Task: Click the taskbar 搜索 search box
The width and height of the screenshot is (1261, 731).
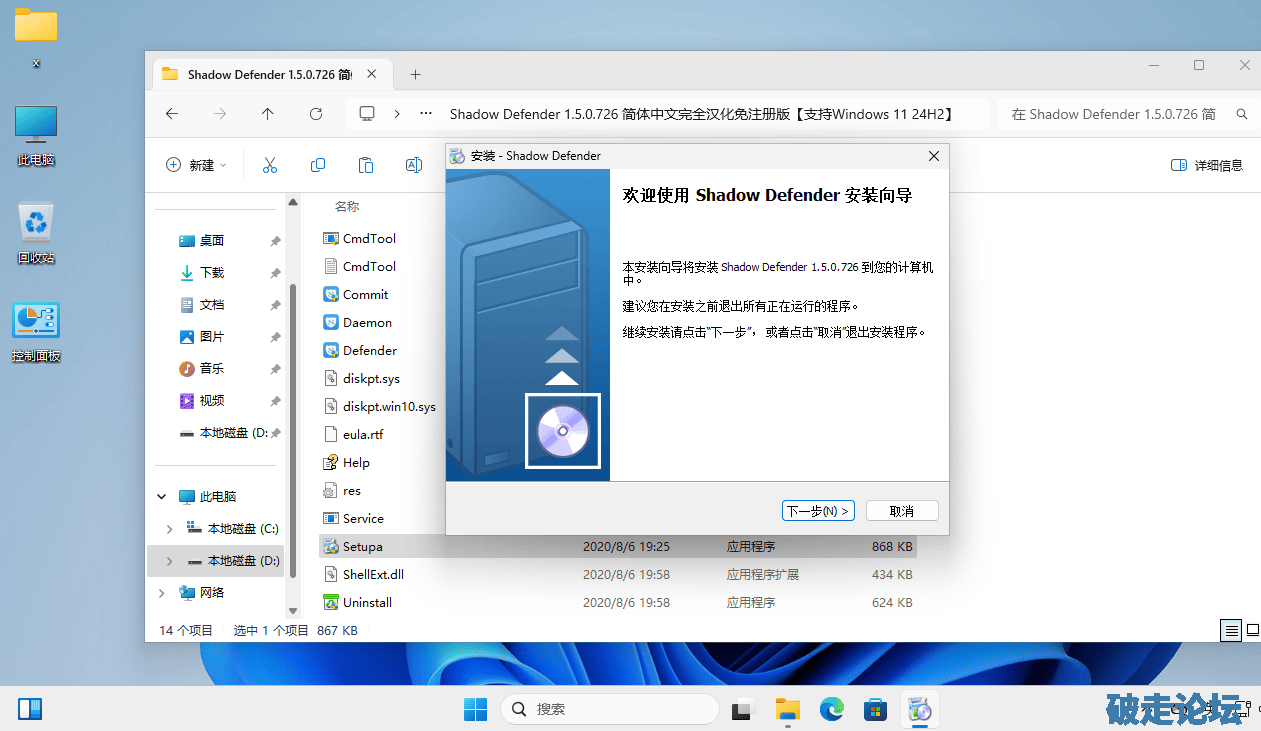Action: [610, 709]
